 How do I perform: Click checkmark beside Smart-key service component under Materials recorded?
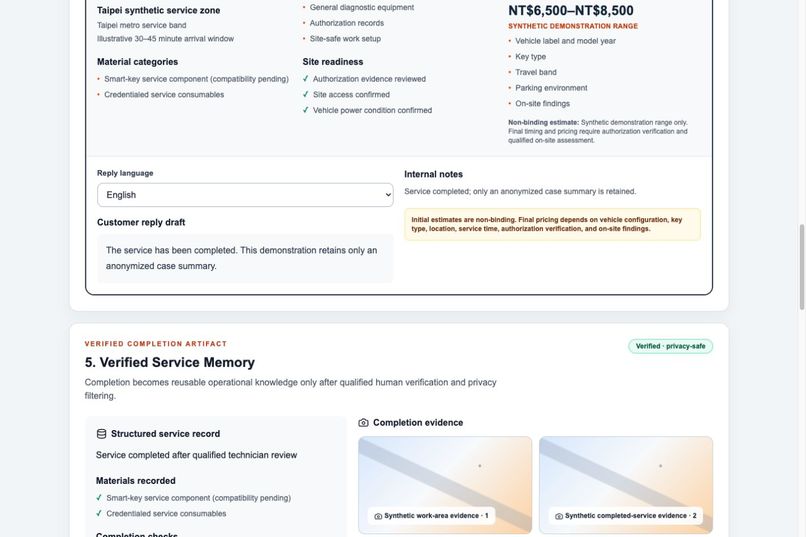[x=99, y=497]
